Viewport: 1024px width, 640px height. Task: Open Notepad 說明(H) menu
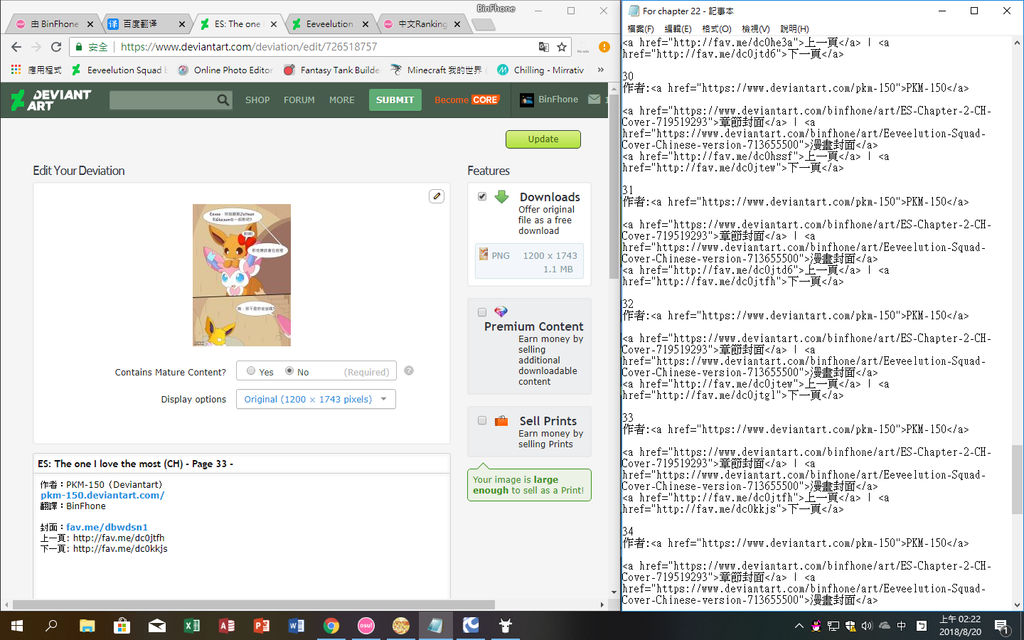(794, 29)
